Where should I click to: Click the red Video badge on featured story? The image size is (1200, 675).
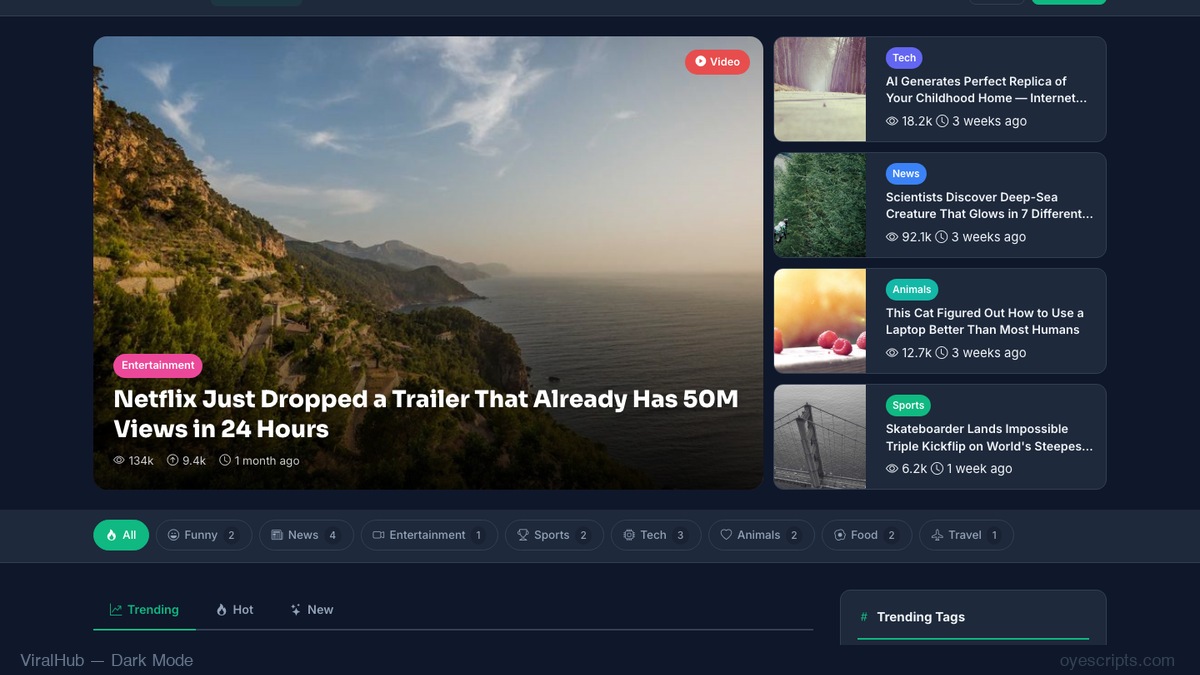[x=717, y=62]
